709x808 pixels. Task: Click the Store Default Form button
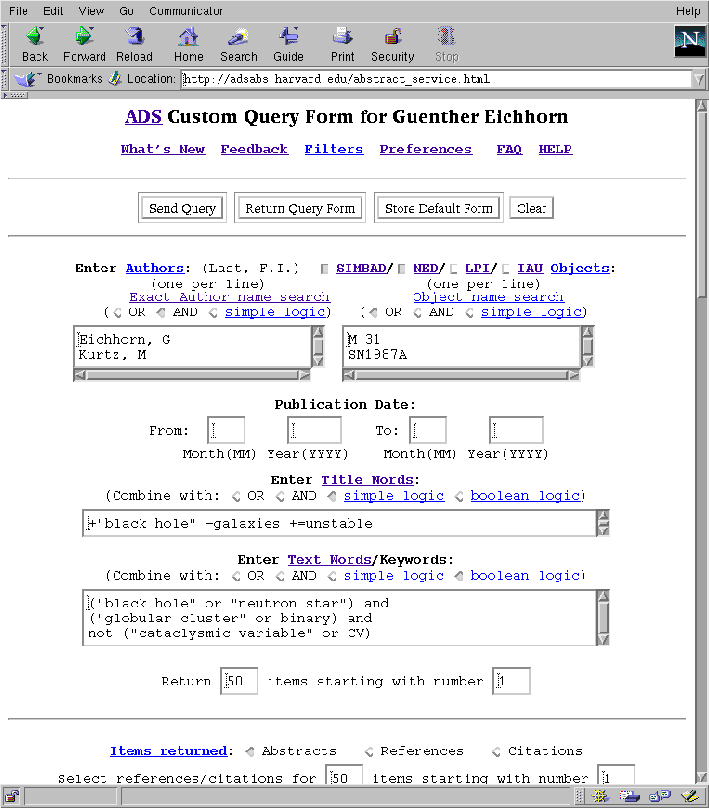[x=438, y=208]
